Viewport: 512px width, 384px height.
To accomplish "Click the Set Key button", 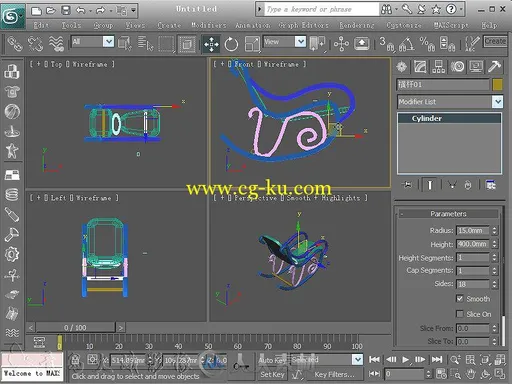I will point(272,375).
